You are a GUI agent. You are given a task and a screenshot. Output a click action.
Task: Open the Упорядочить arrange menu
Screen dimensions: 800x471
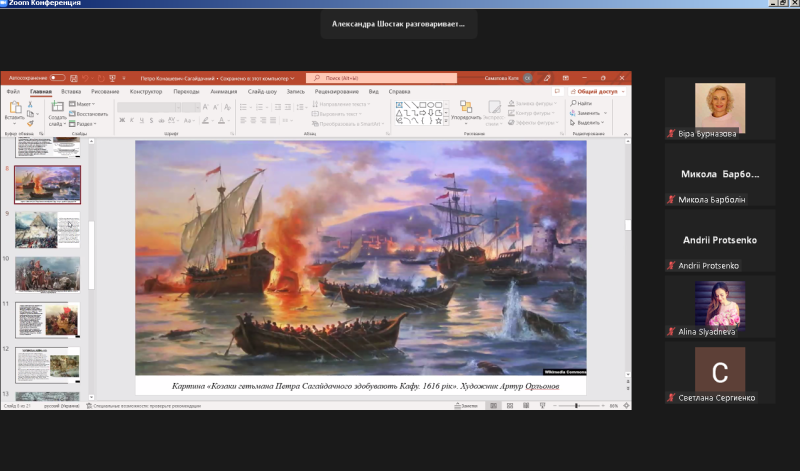466,111
